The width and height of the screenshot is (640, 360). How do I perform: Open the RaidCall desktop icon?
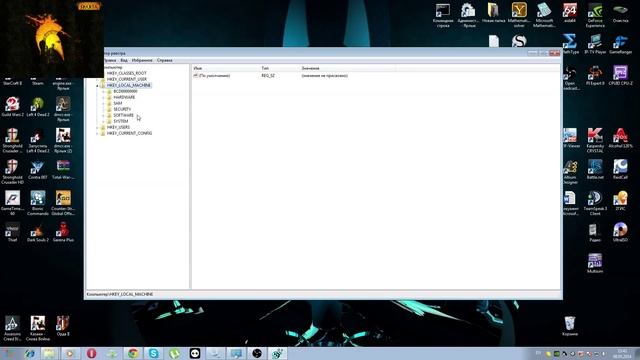(x=620, y=170)
